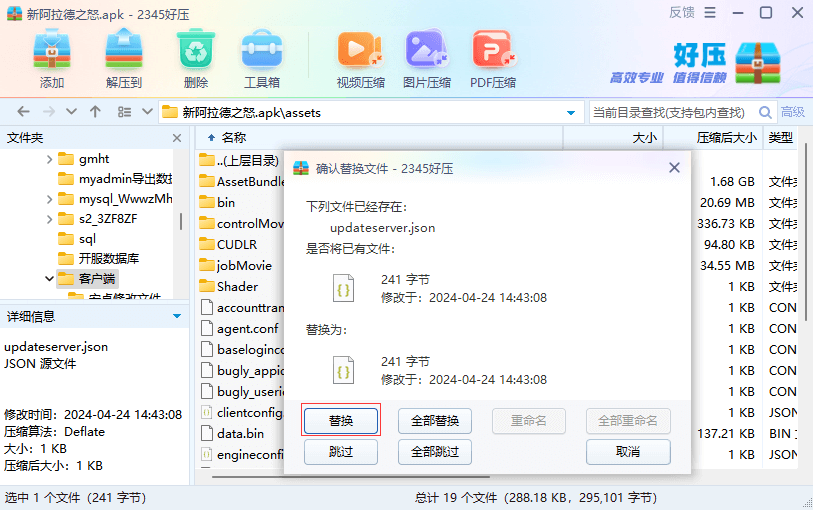This screenshot has height=510, width=813.
Task: Click the 1.68 GB compressed size cell
Action: [732, 182]
